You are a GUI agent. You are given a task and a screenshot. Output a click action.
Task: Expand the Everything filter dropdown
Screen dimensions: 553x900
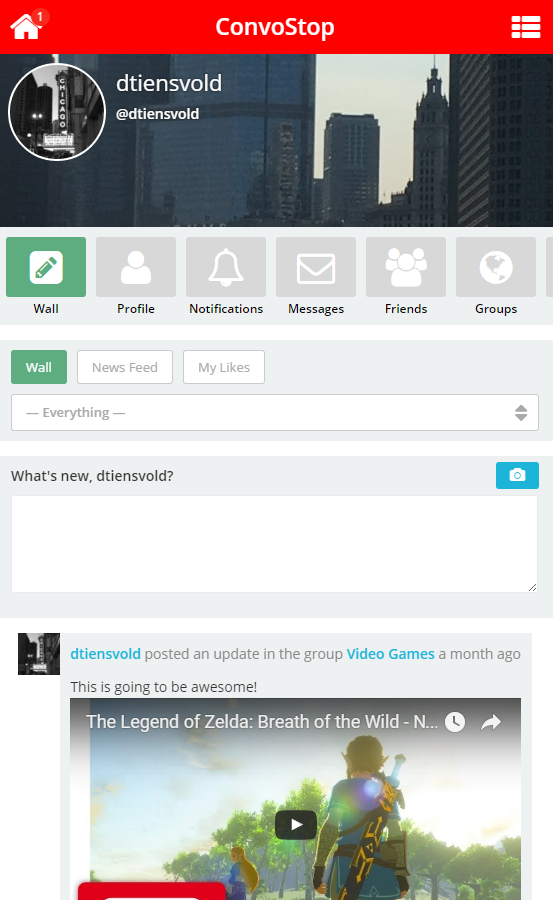click(x=275, y=412)
